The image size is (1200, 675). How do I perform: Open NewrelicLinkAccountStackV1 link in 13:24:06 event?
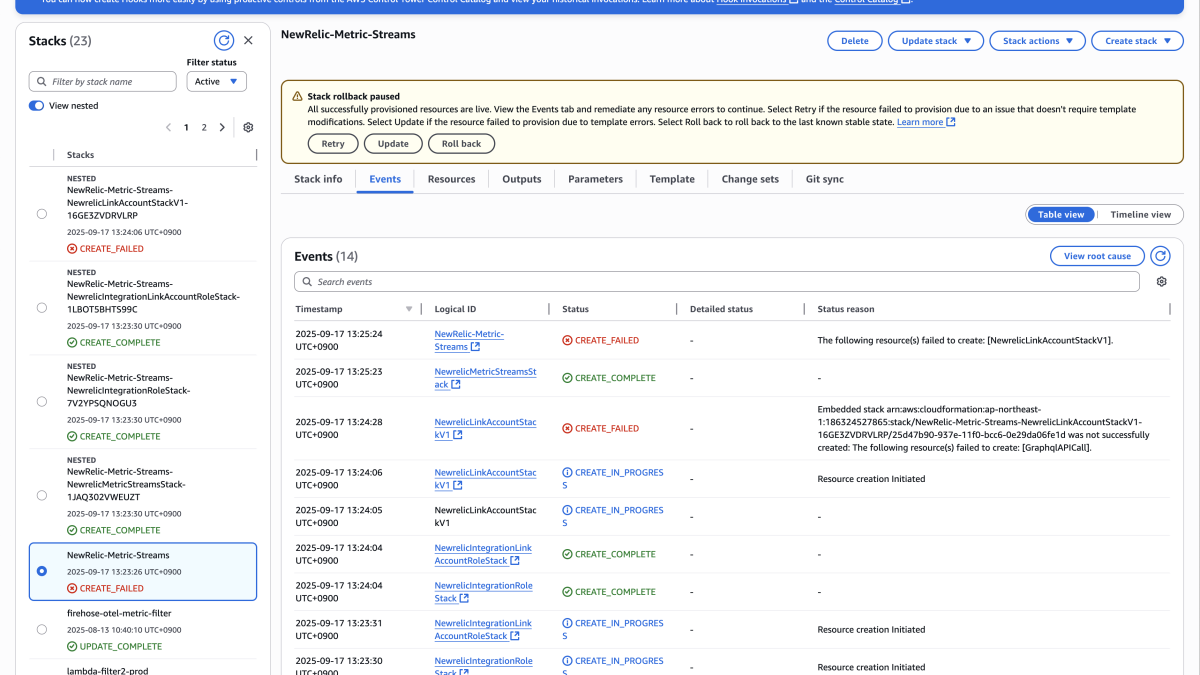485,479
